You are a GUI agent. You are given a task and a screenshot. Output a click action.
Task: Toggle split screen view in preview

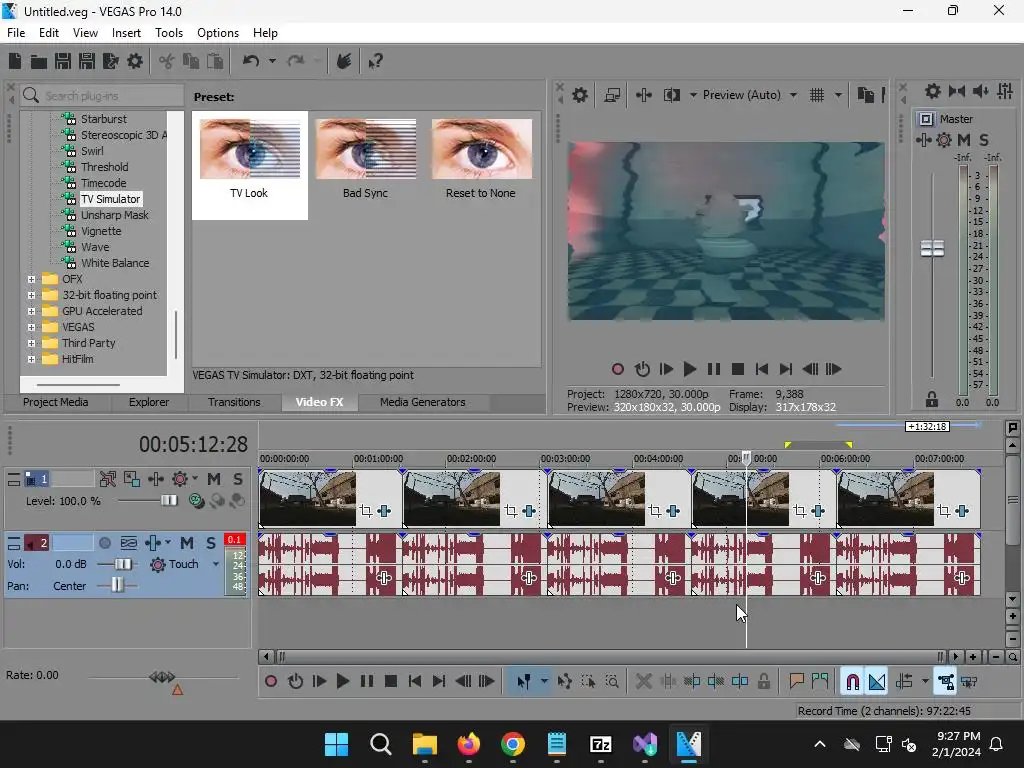pos(671,95)
